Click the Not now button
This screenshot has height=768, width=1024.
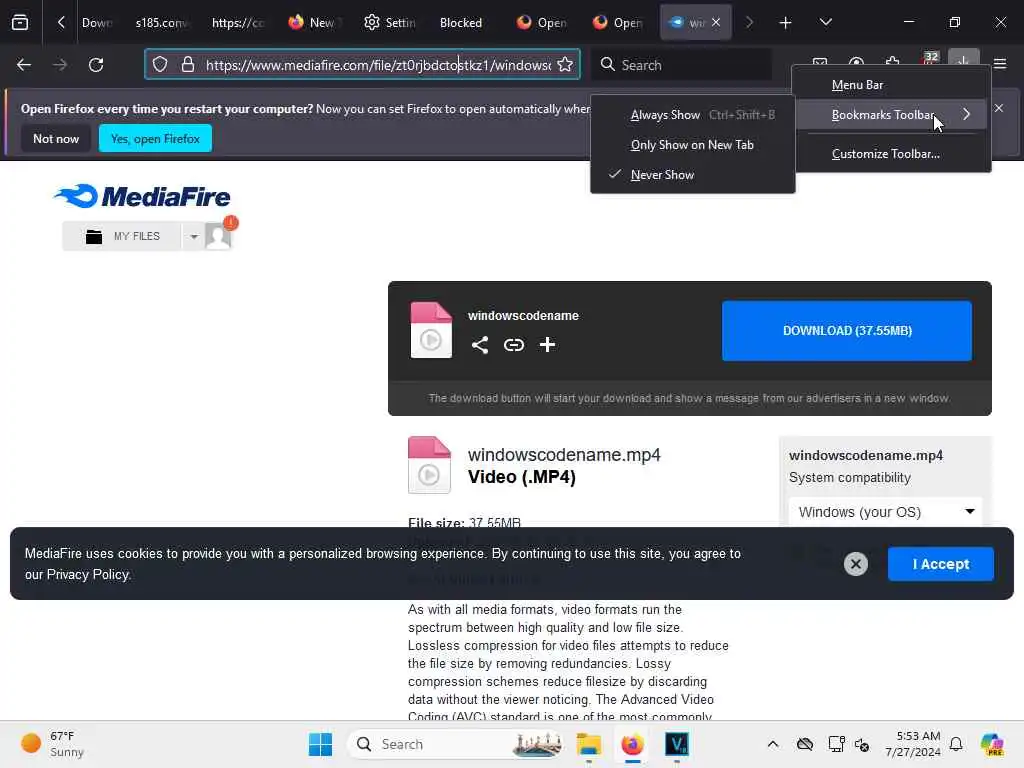point(56,138)
